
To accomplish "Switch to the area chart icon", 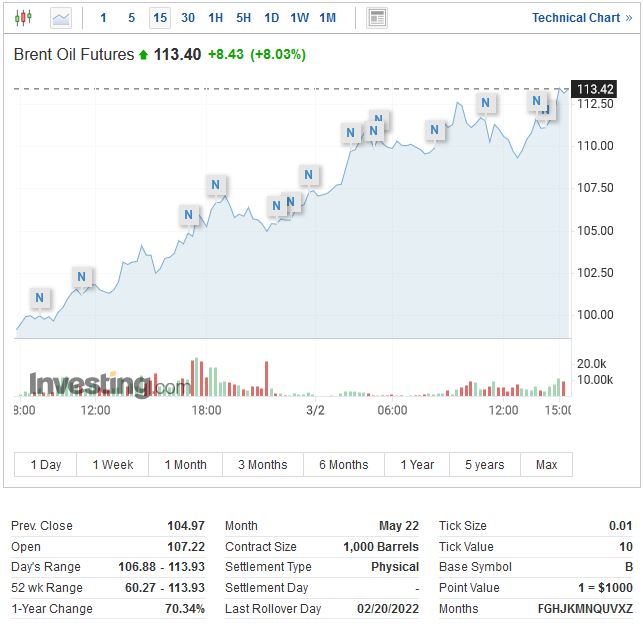I will pos(61,18).
